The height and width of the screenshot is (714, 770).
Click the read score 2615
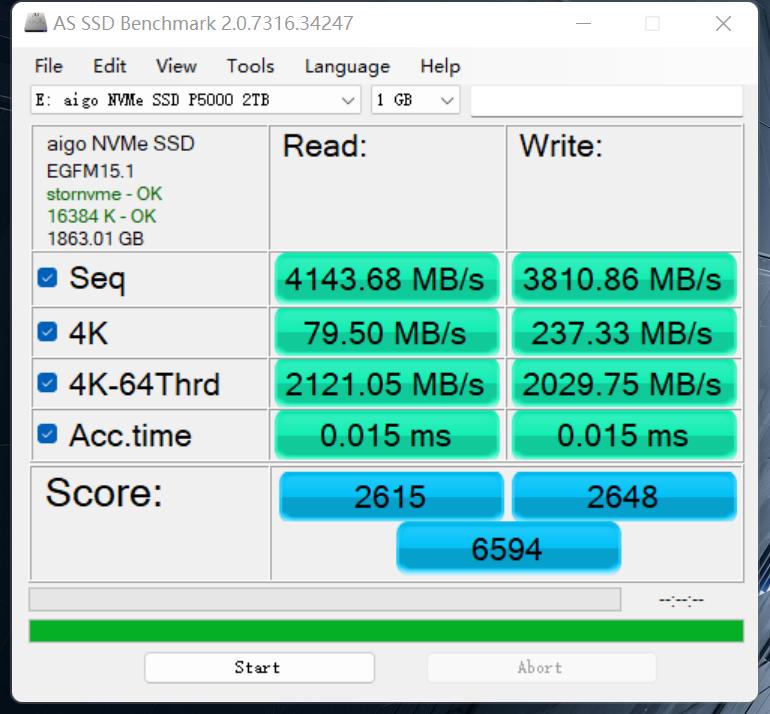(x=391, y=495)
